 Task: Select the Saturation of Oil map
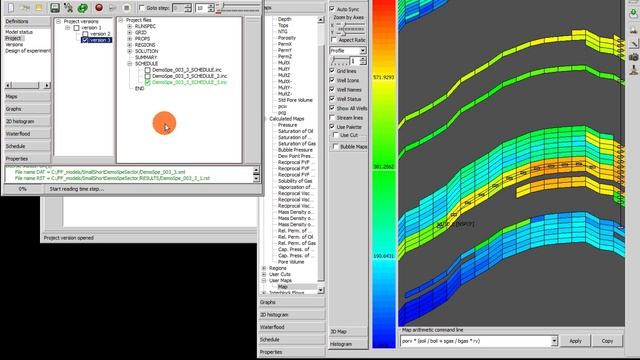(296, 131)
